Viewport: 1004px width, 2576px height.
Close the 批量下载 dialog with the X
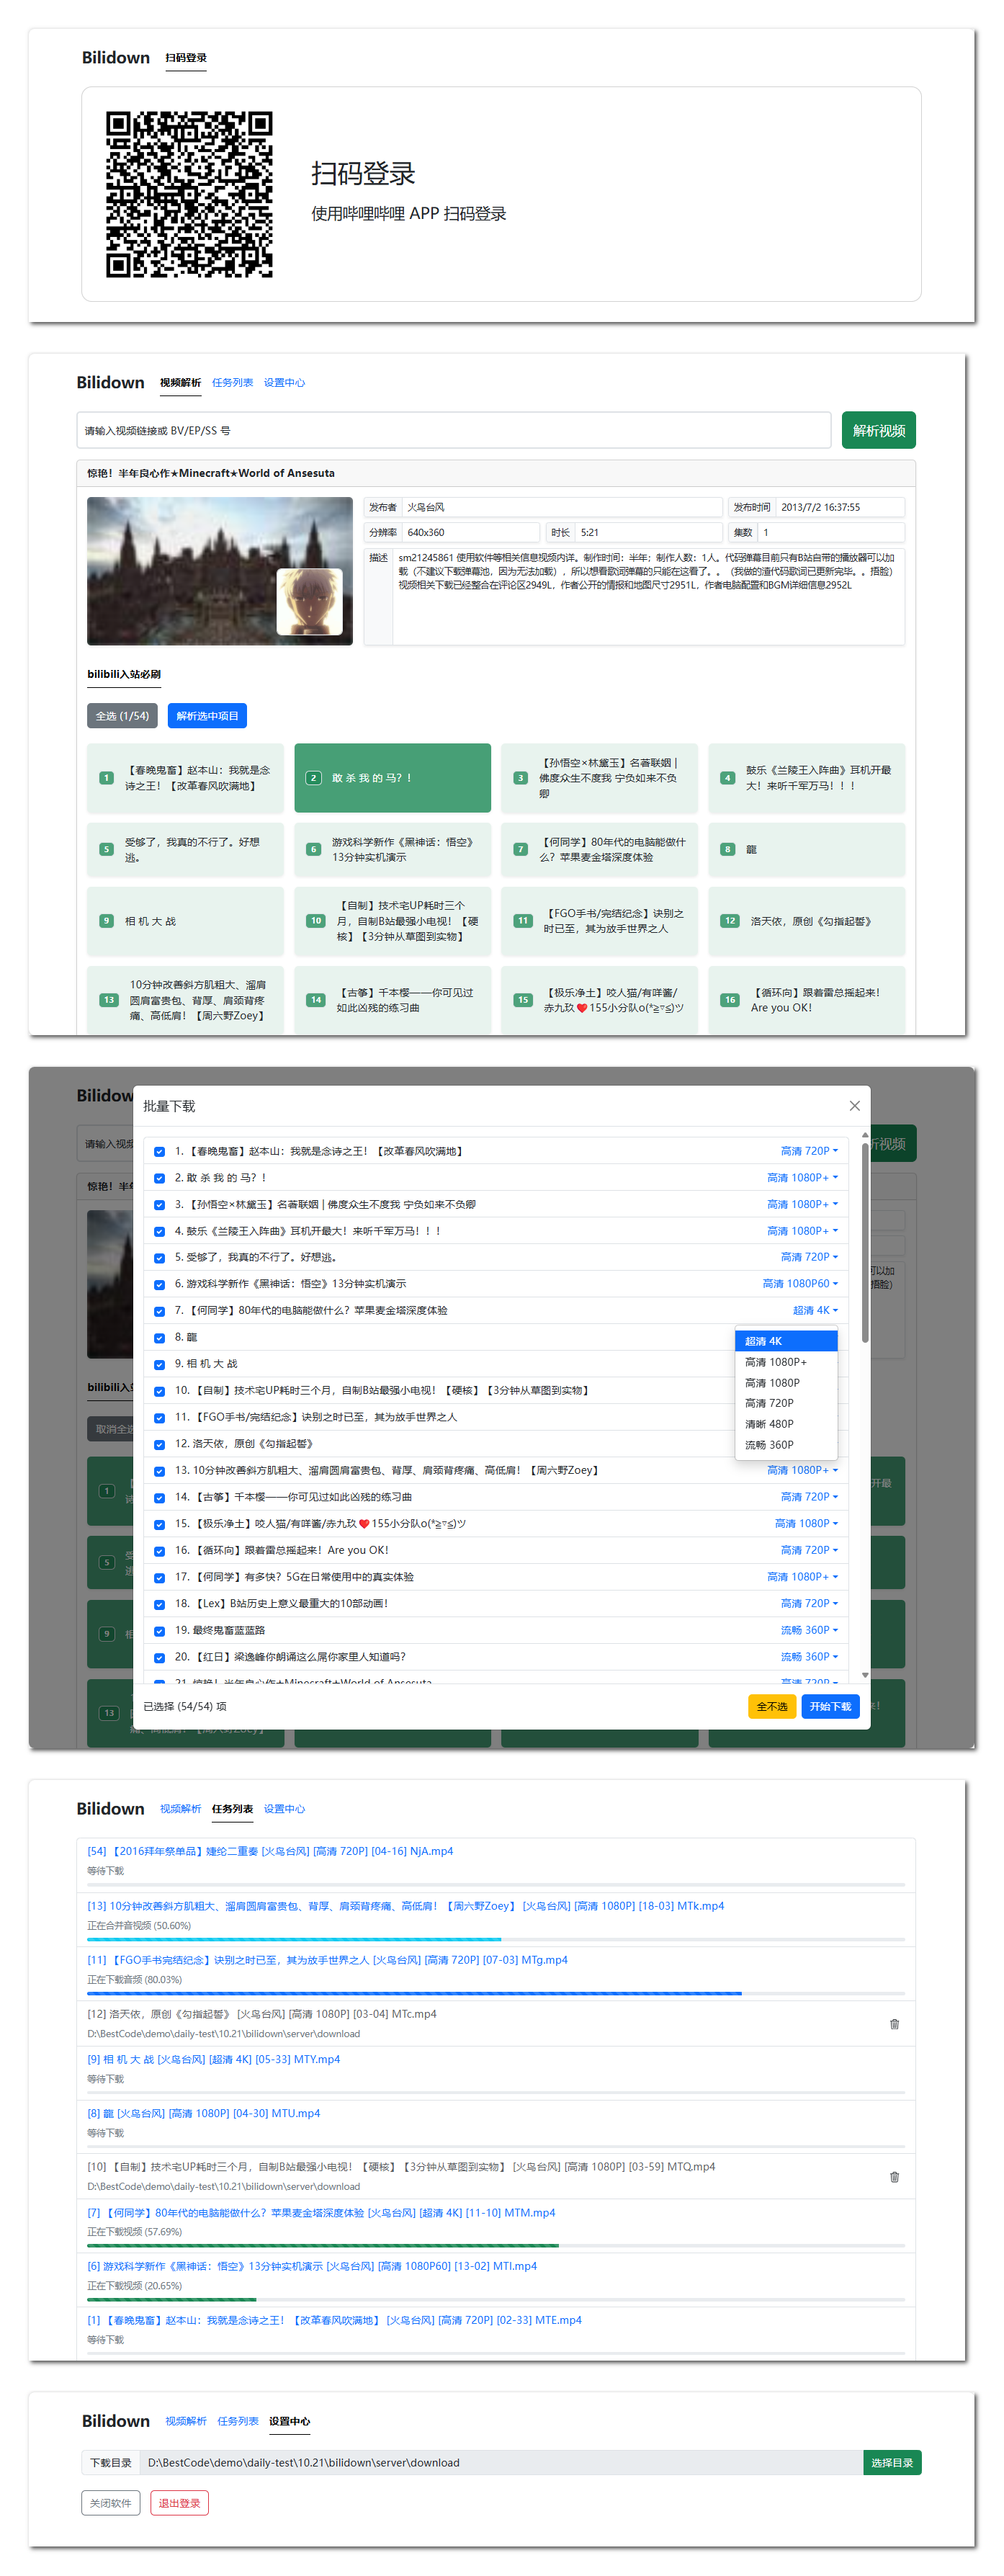[x=854, y=1105]
